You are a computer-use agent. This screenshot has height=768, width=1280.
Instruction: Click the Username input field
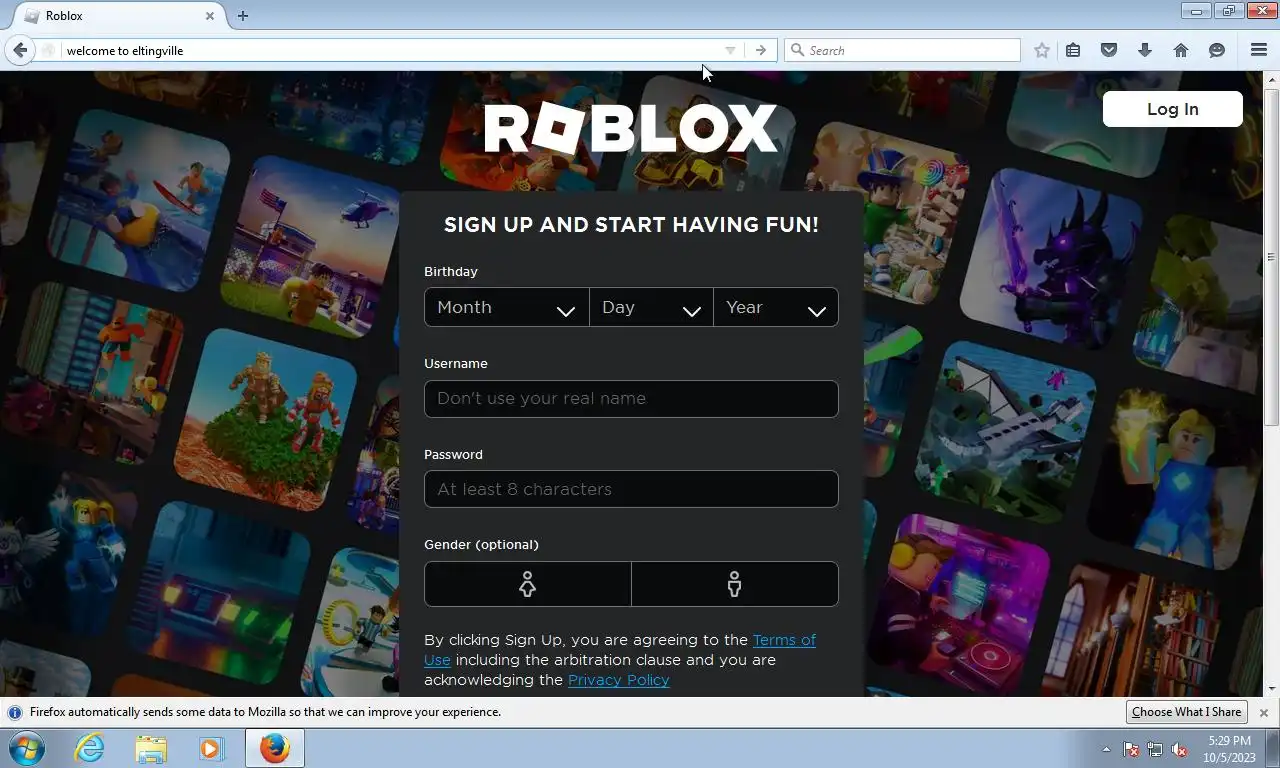(631, 398)
